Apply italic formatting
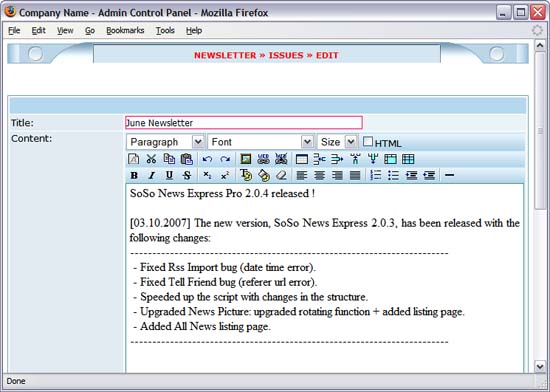Viewport: 550px width, 392px height. click(152, 175)
